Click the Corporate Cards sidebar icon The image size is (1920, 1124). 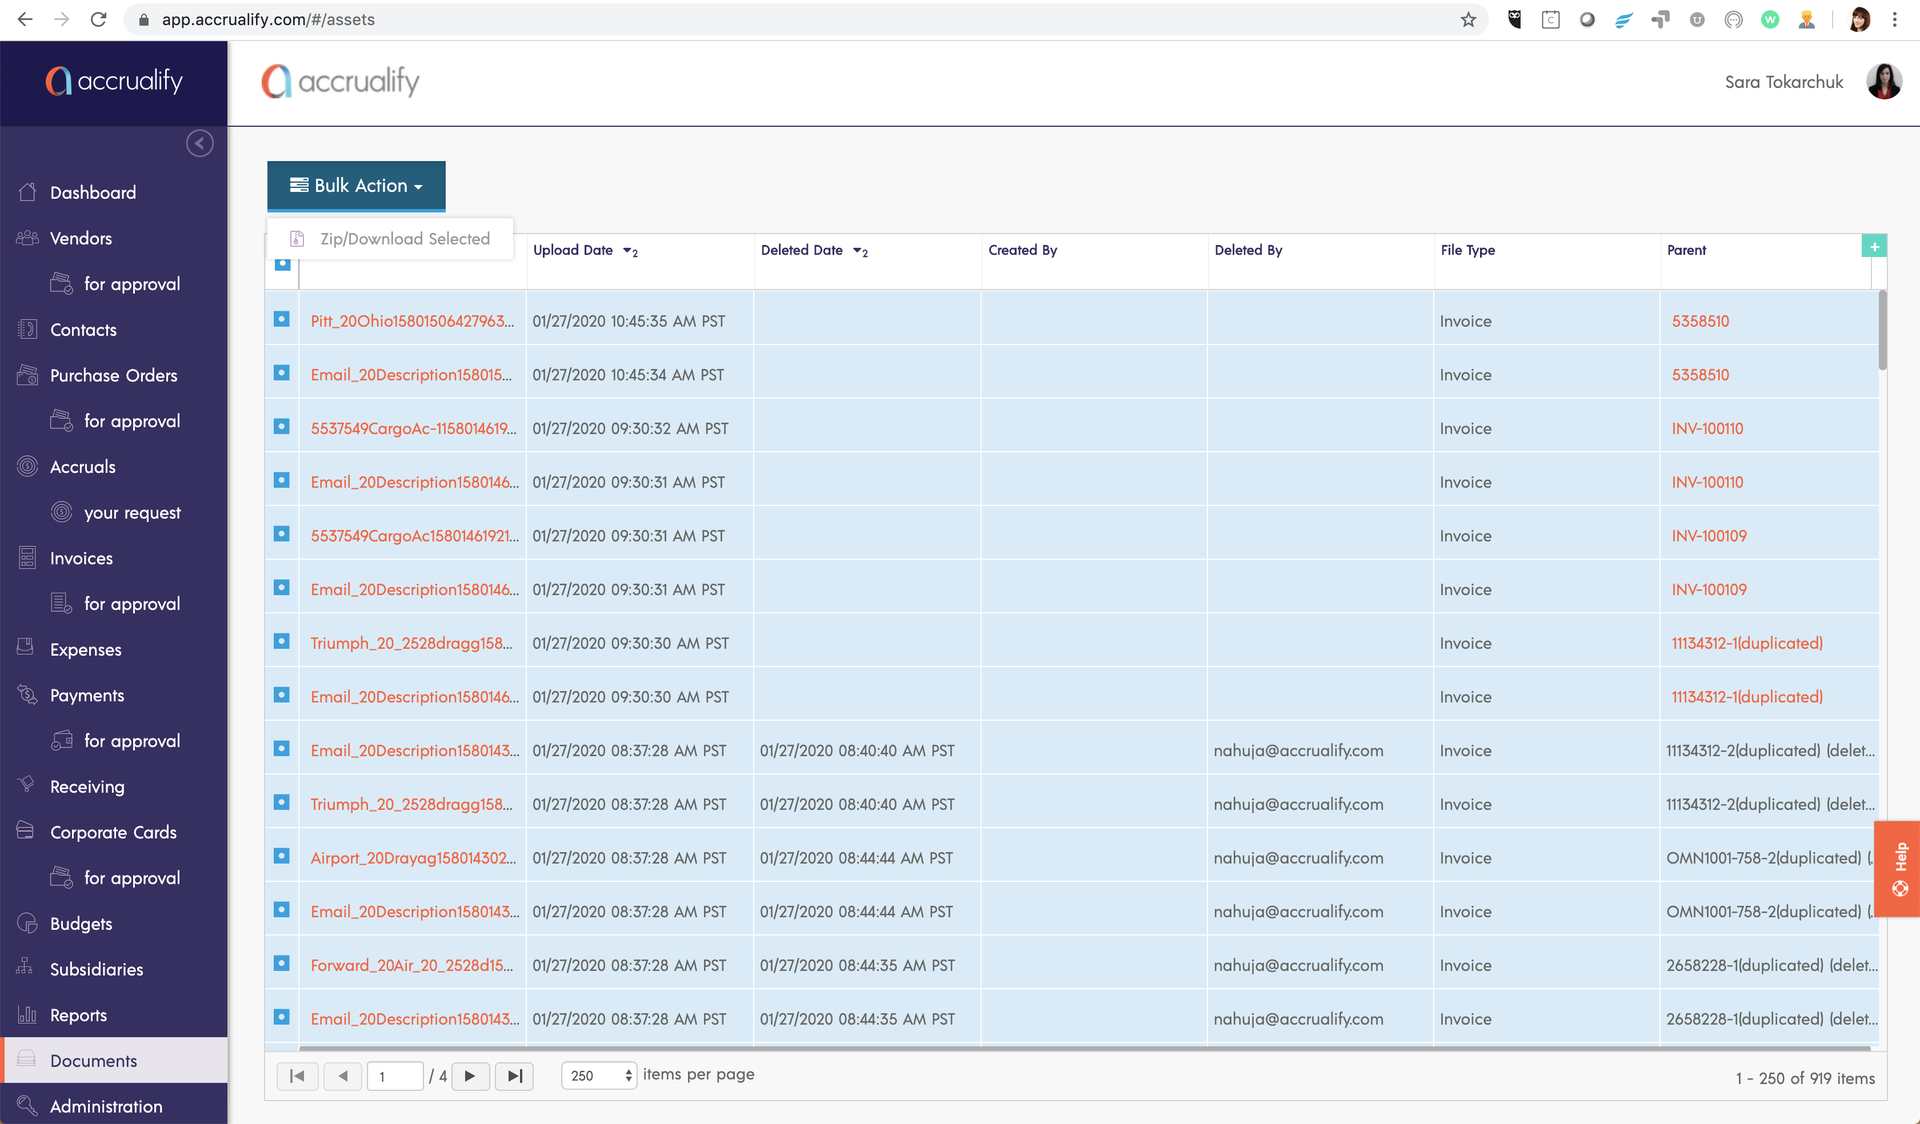[27, 832]
